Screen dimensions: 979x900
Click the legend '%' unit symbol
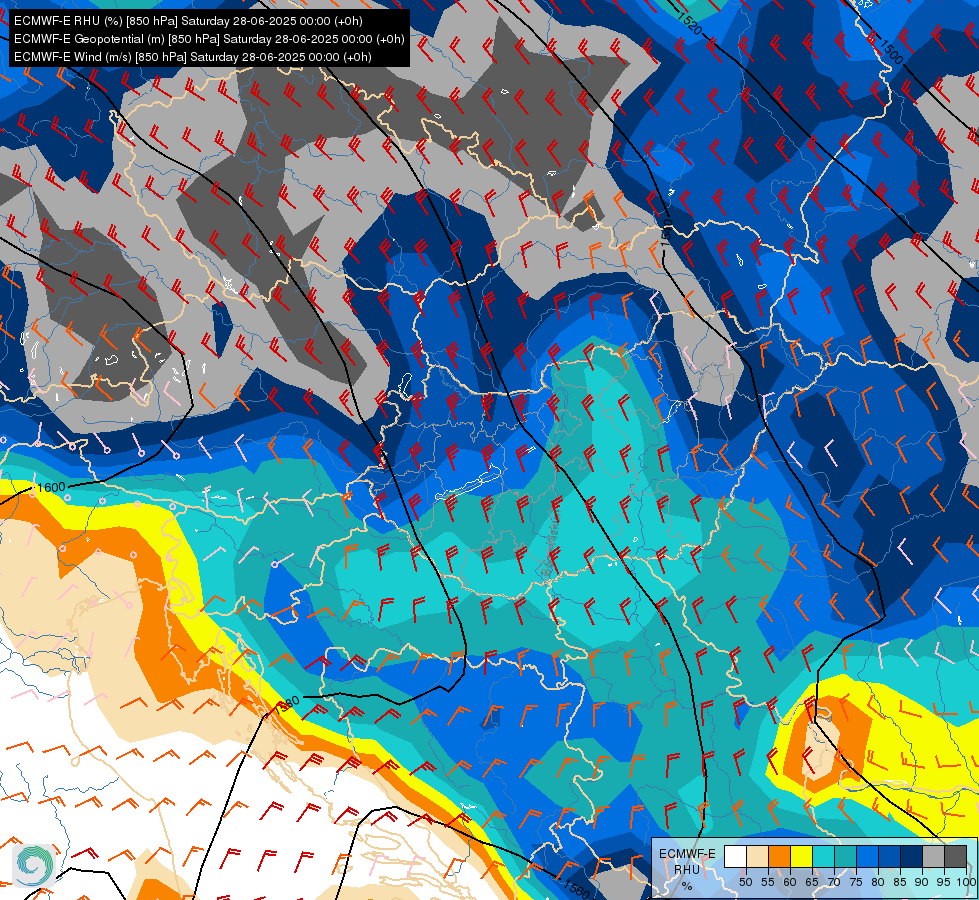(687, 886)
